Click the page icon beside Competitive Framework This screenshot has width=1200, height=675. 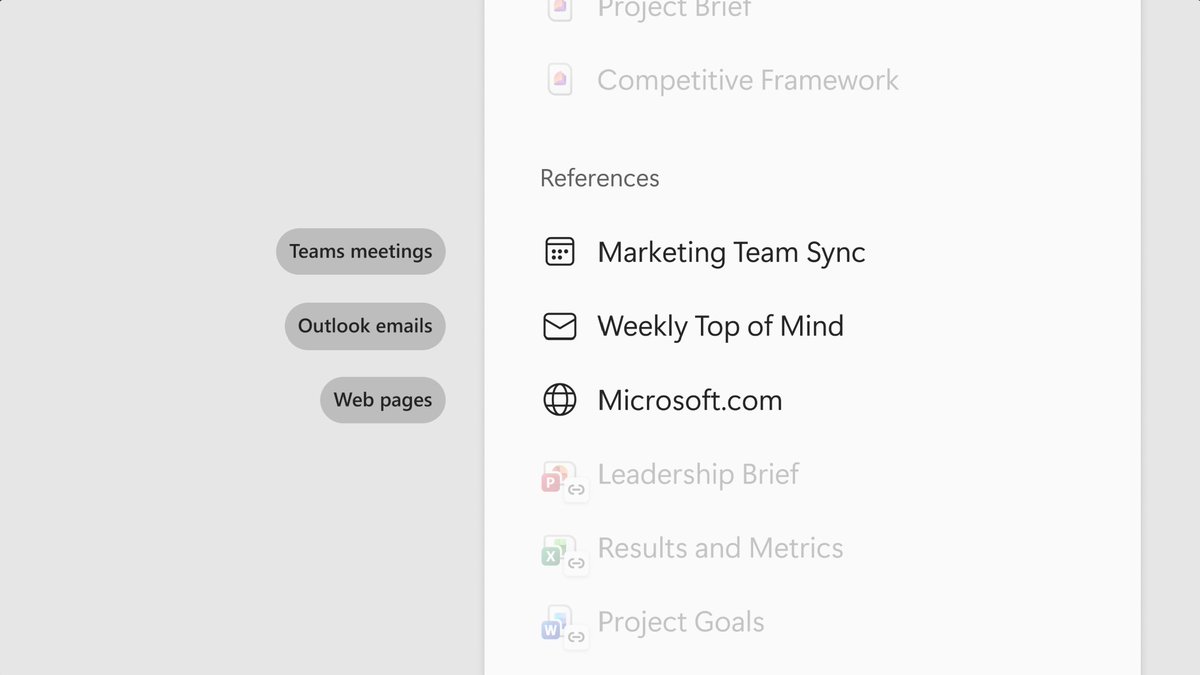click(560, 80)
